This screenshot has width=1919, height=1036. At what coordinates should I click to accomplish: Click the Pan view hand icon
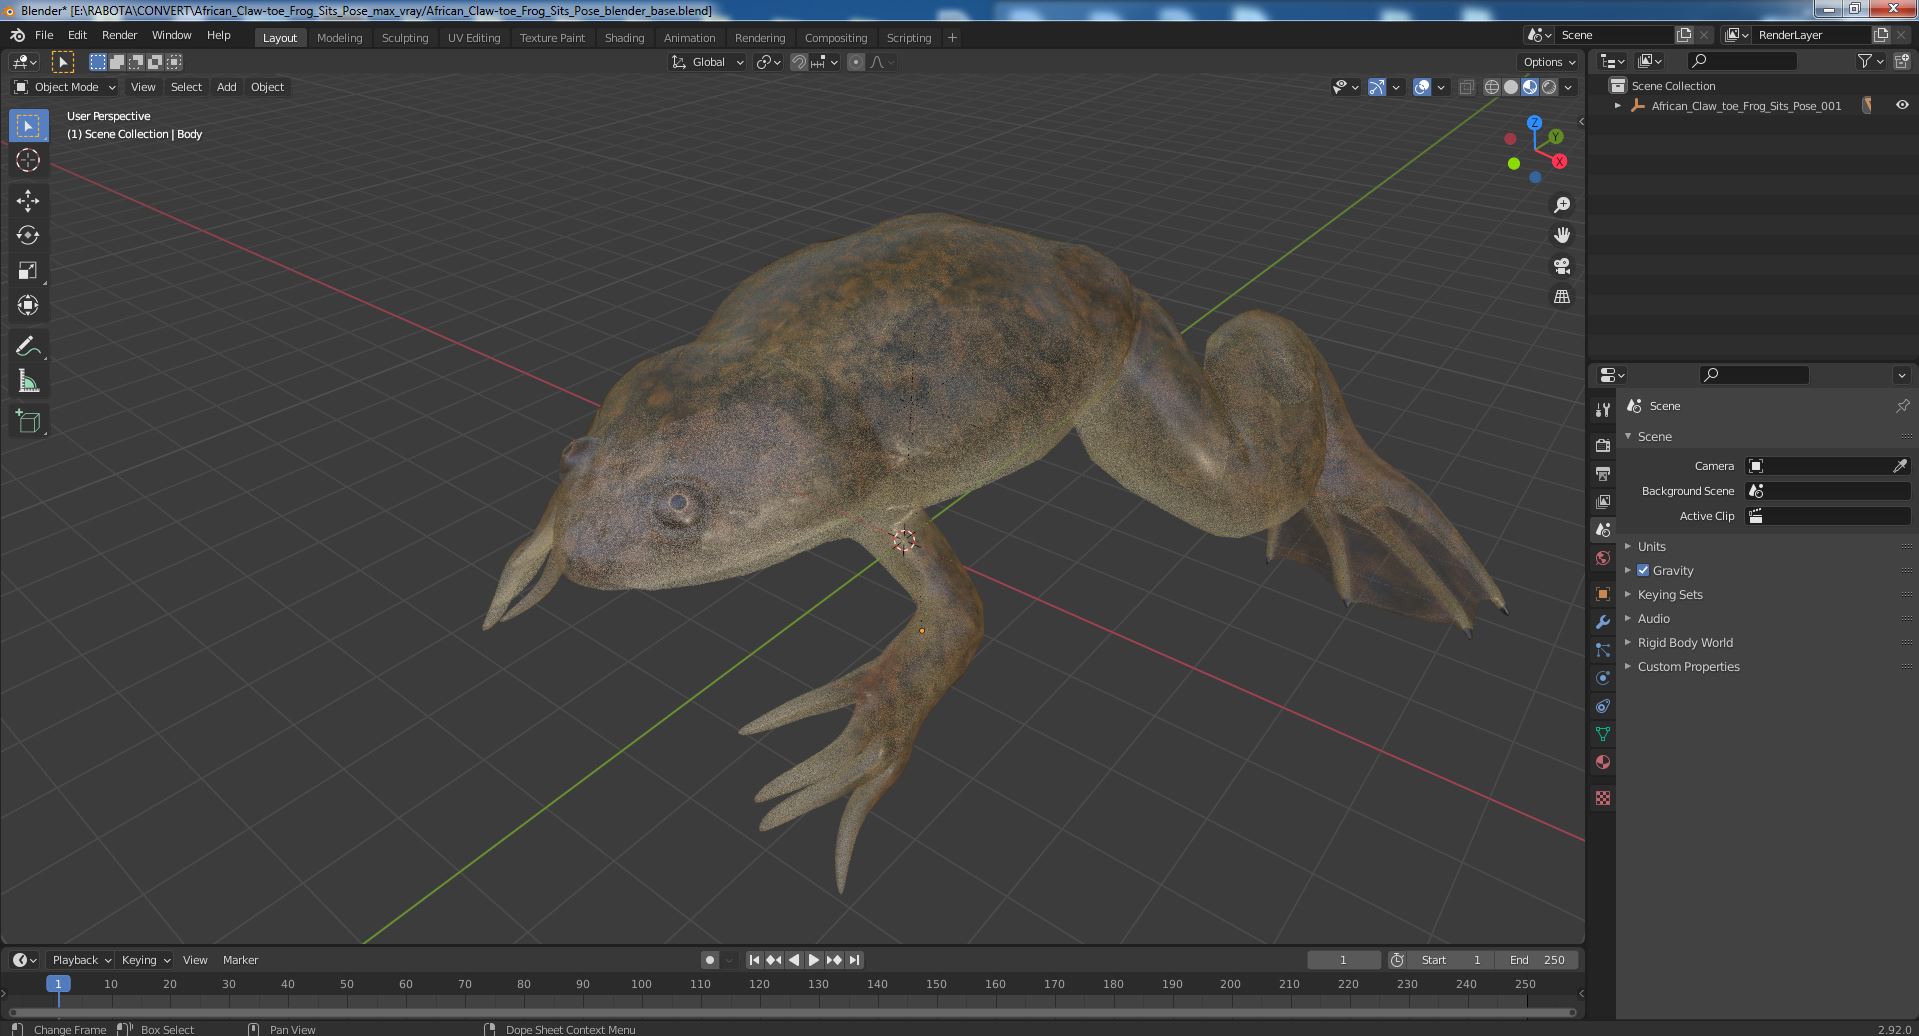(x=1561, y=235)
